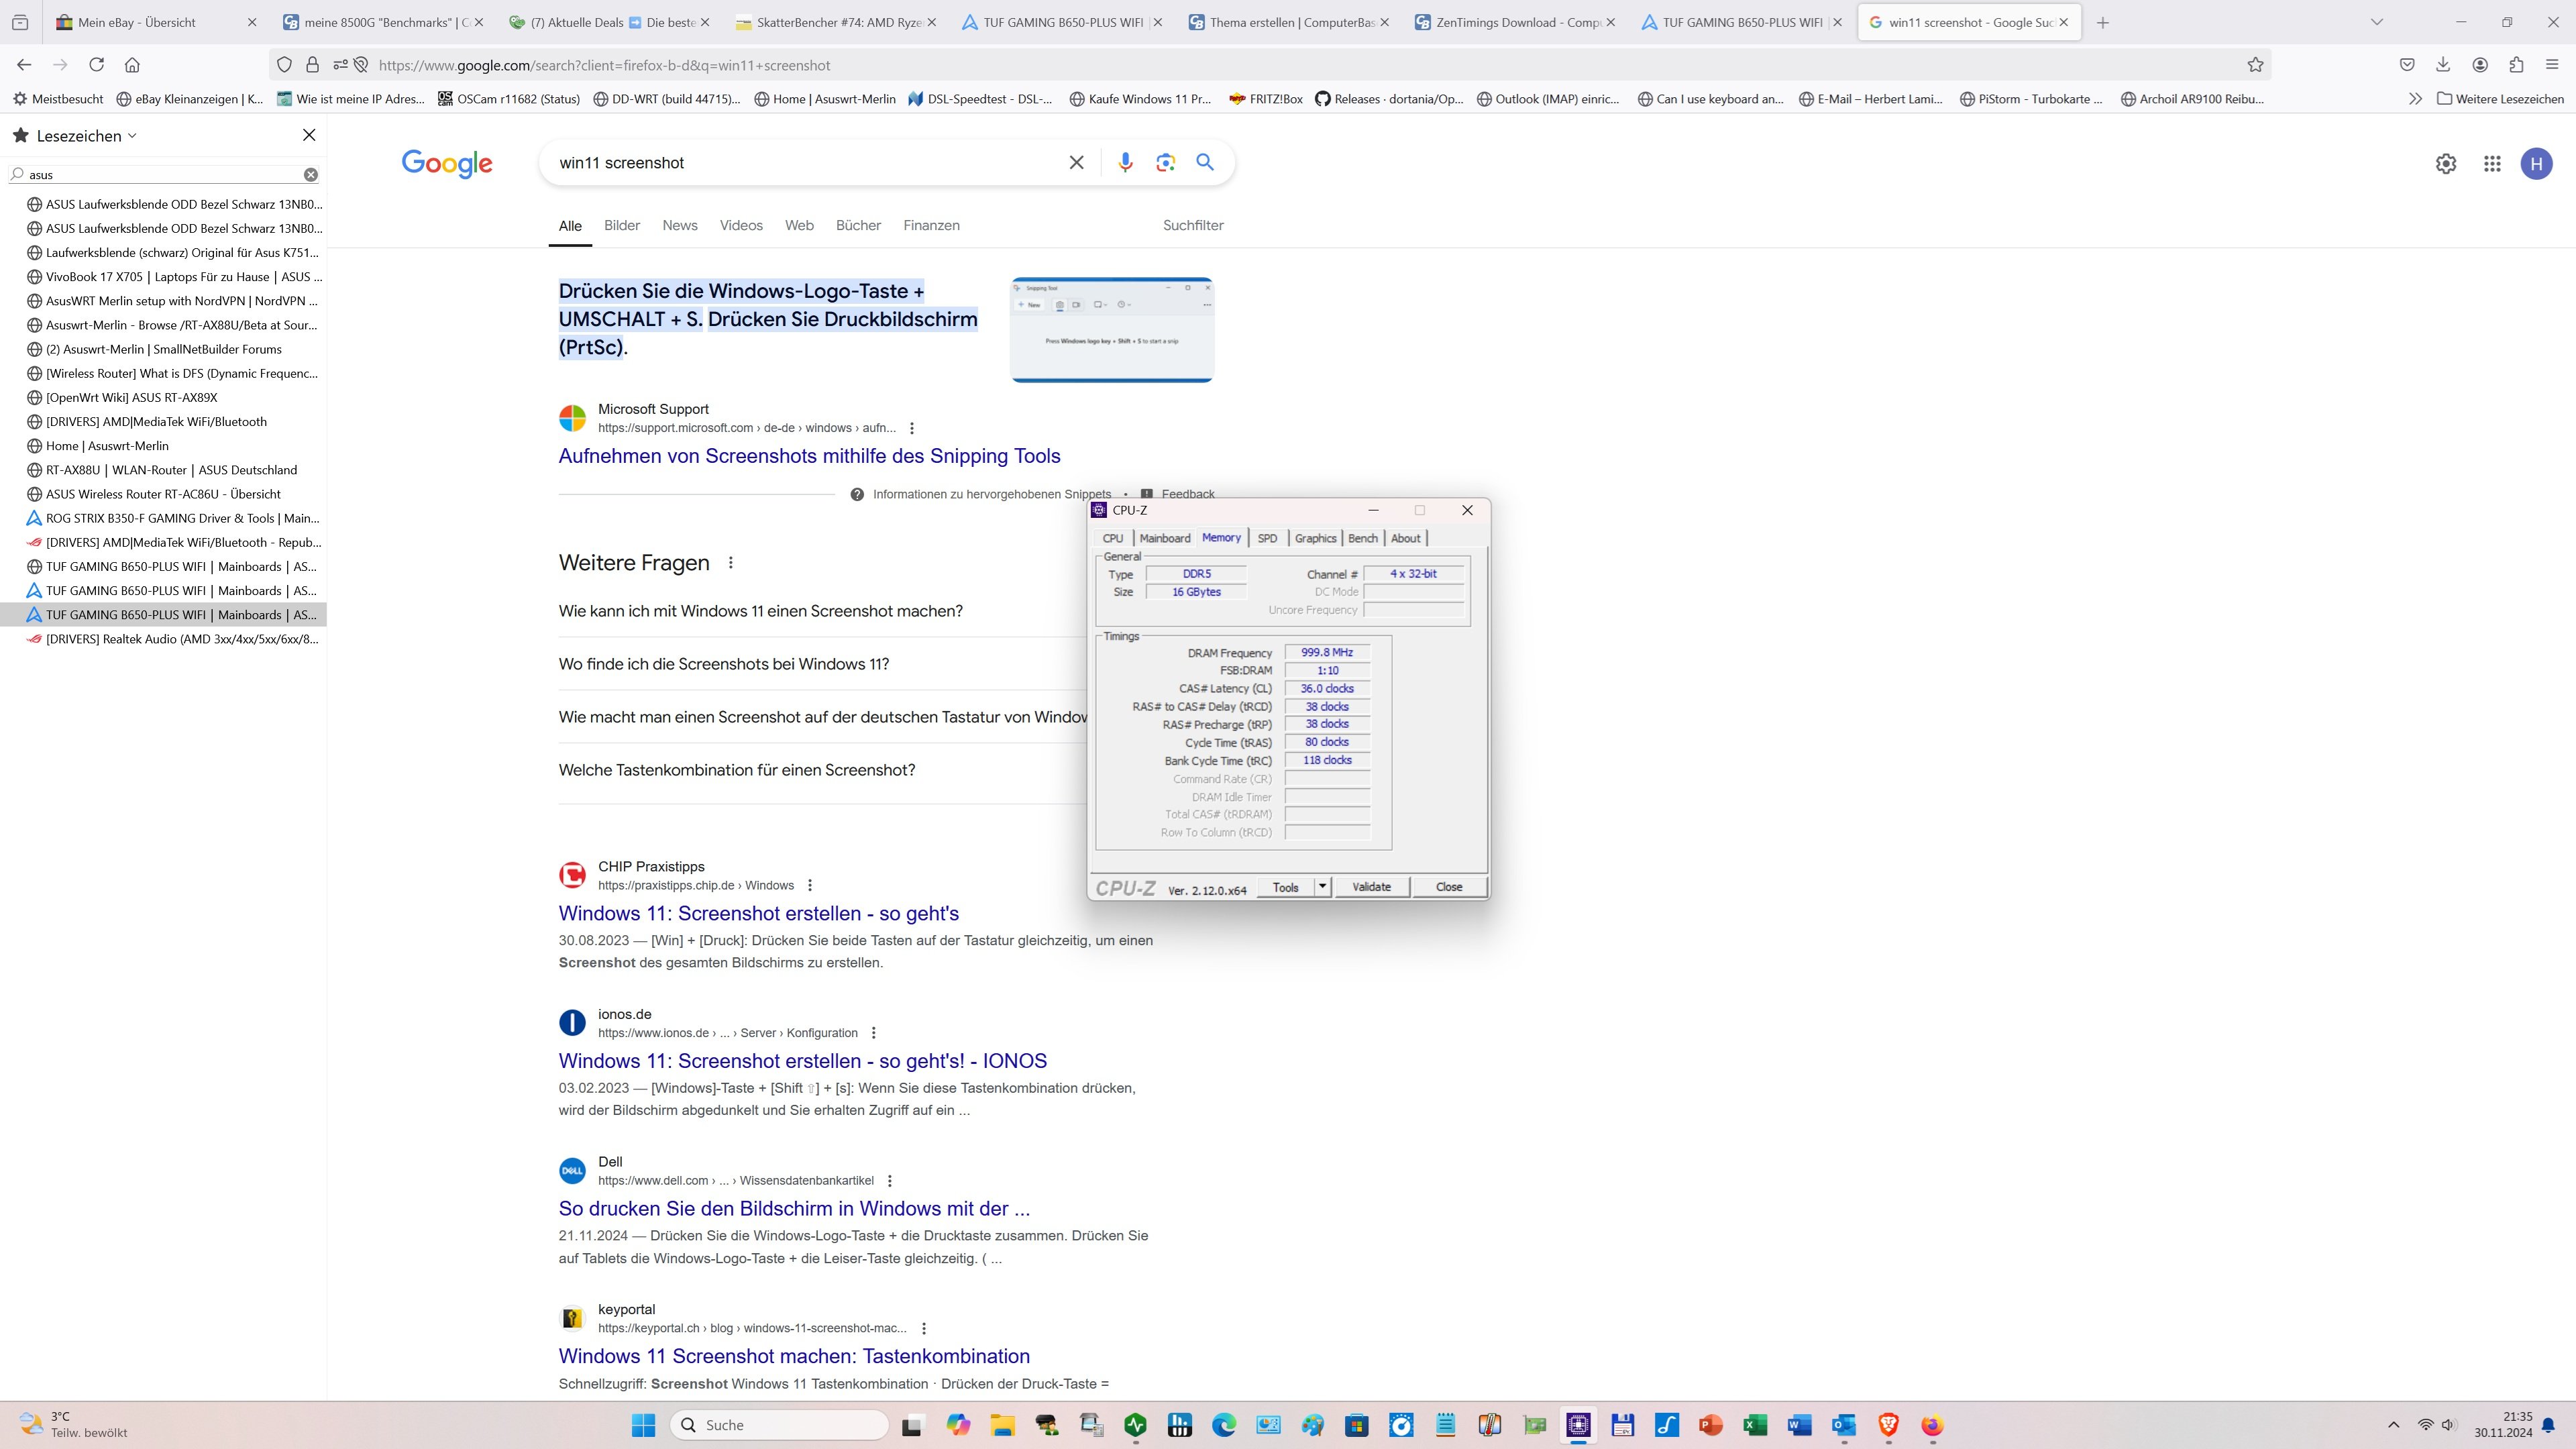
Task: Open the Tools dropdown arrow in CPU-Z
Action: click(1322, 887)
